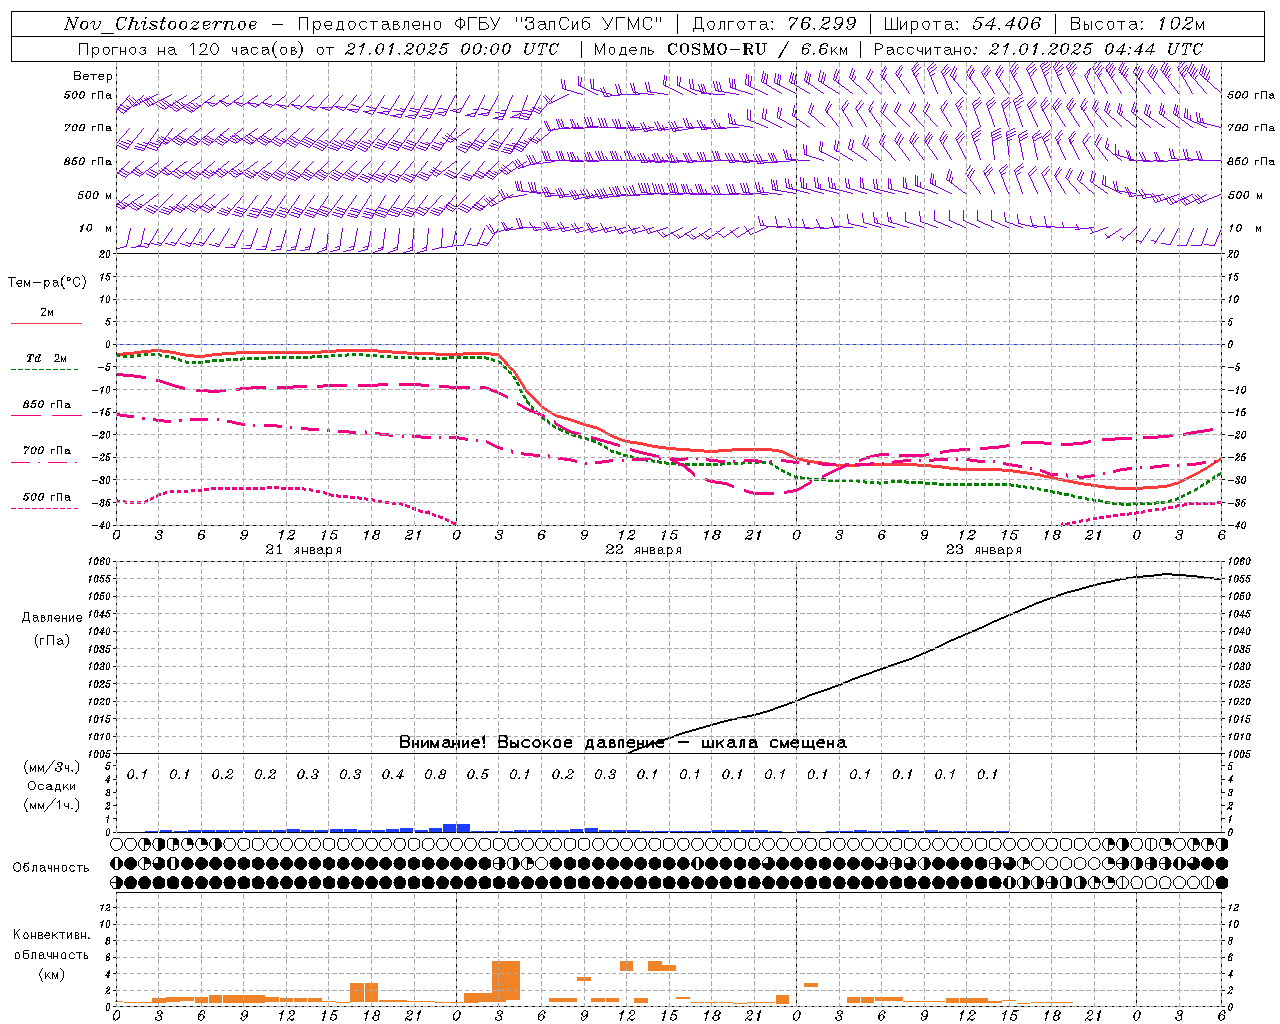1280x1024 pixels.
Task: Click the tallest blue precipitation bar
Action: point(457,828)
